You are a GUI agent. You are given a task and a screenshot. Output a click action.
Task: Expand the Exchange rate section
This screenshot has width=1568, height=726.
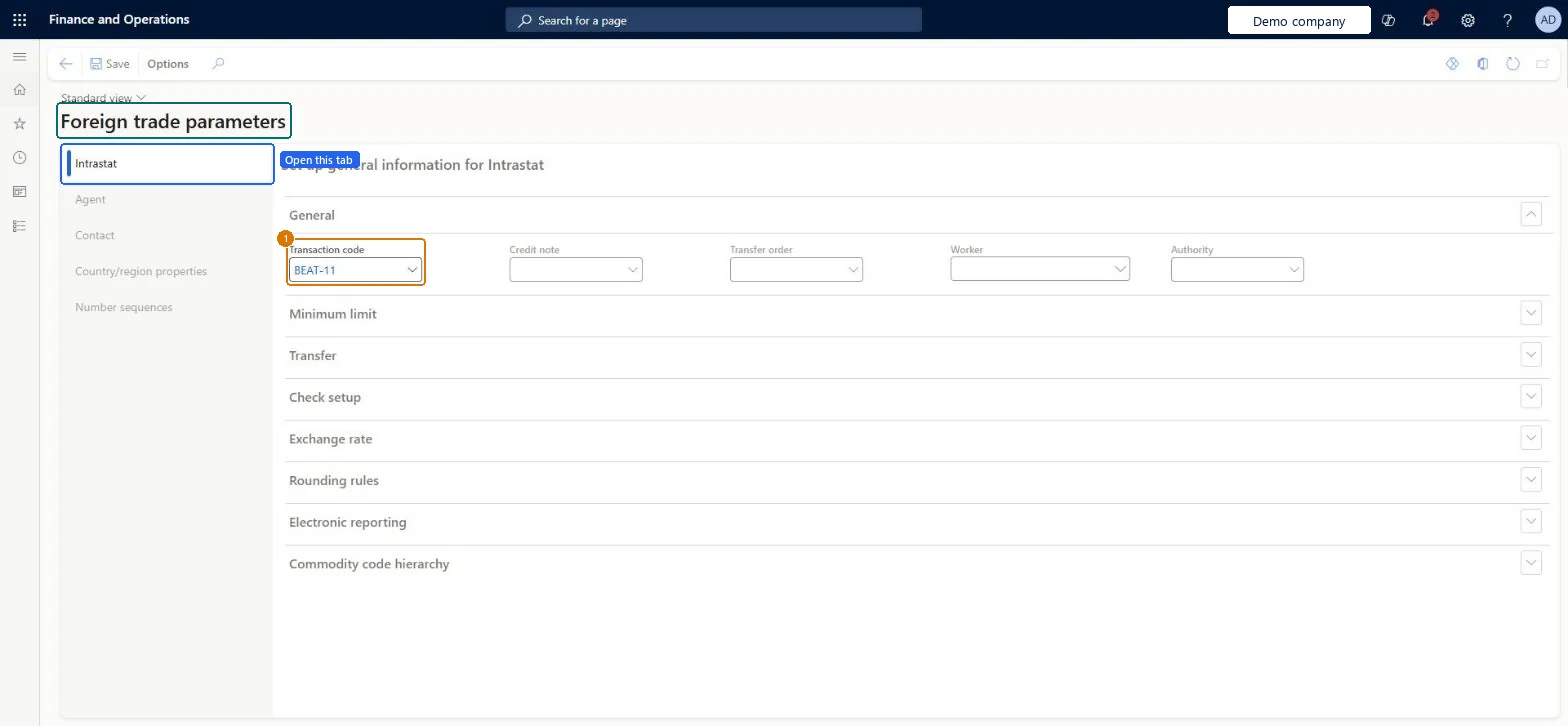pos(1531,439)
